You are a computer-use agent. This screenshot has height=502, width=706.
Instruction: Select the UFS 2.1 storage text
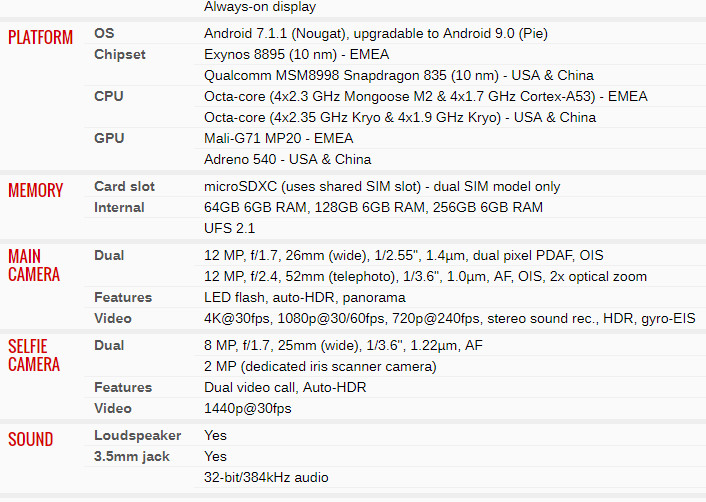pyautogui.click(x=229, y=228)
